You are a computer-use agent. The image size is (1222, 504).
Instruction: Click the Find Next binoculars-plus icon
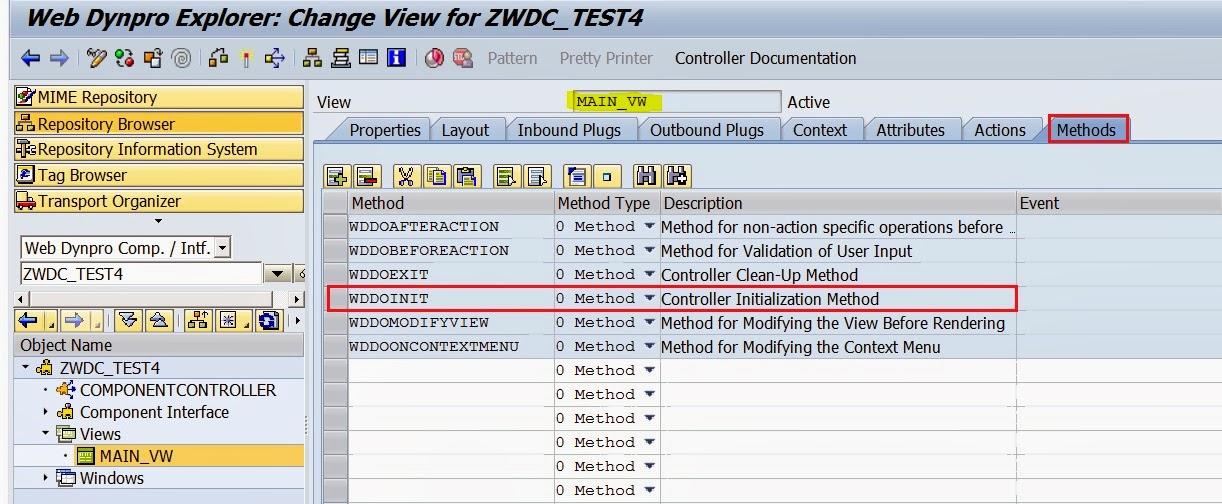[677, 177]
